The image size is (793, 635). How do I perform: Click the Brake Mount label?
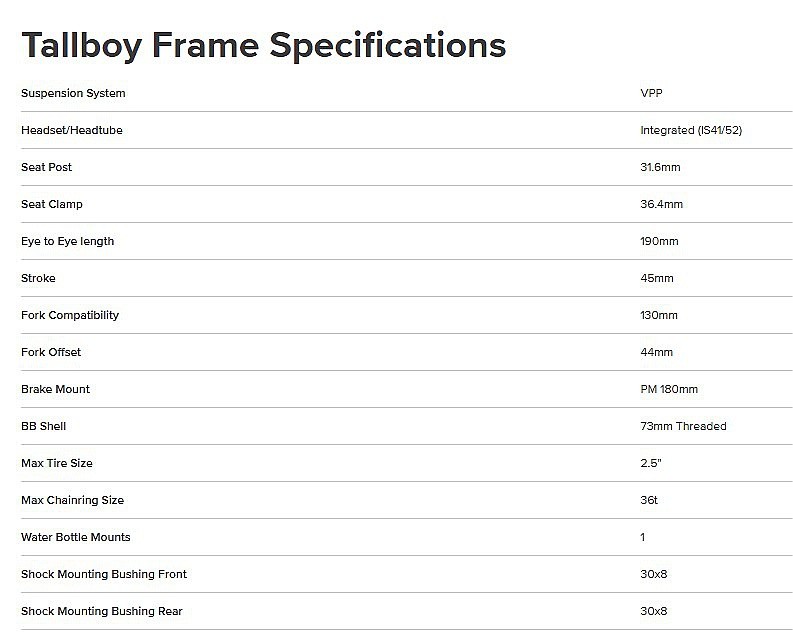coord(55,389)
